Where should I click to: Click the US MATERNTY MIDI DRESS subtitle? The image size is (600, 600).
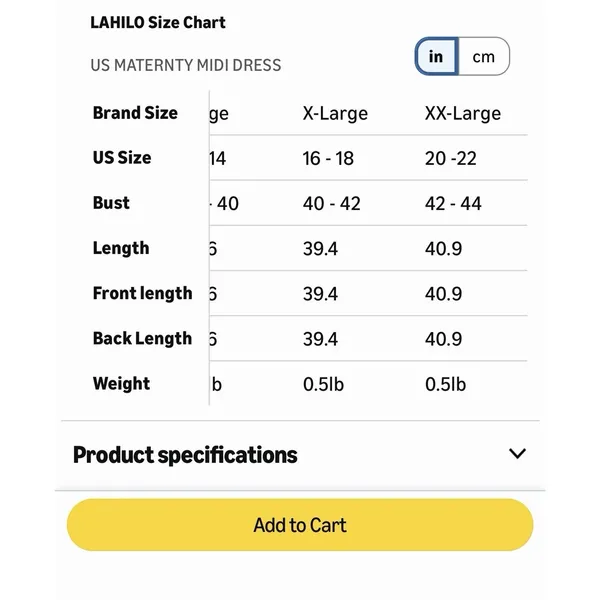pyautogui.click(x=186, y=65)
